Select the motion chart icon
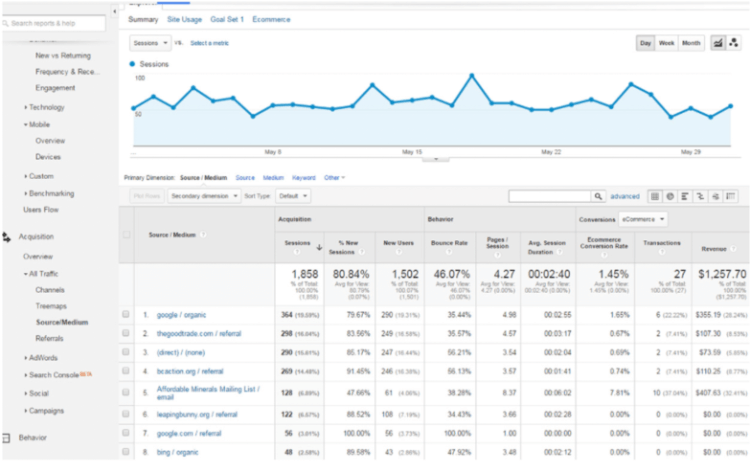Viewport: 750px width, 471px height. [733, 43]
